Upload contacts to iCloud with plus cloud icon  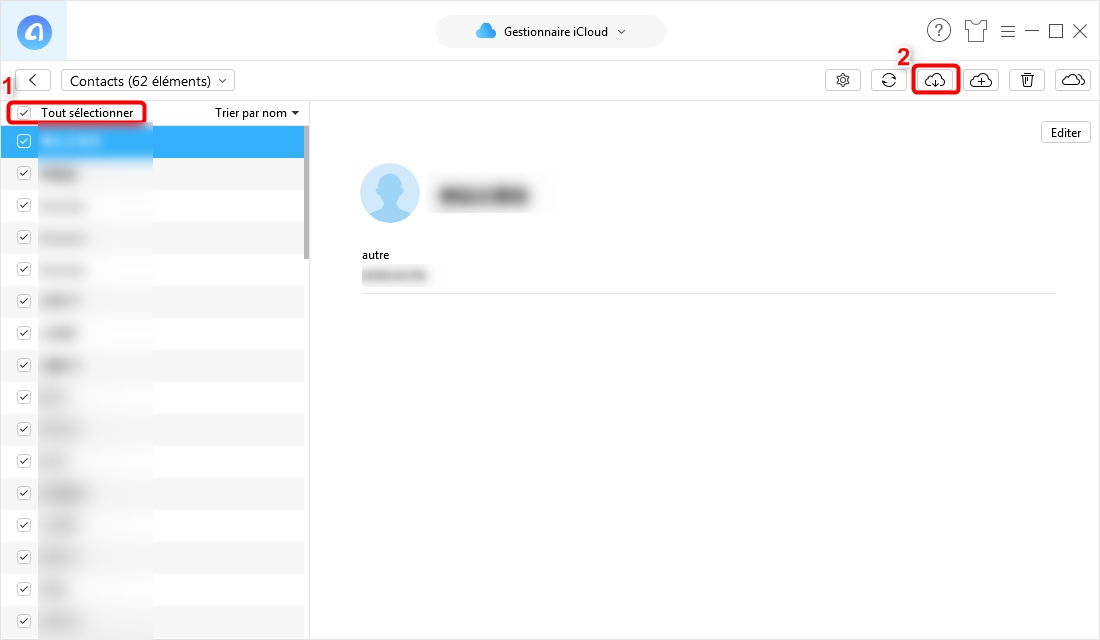pyautogui.click(x=981, y=80)
